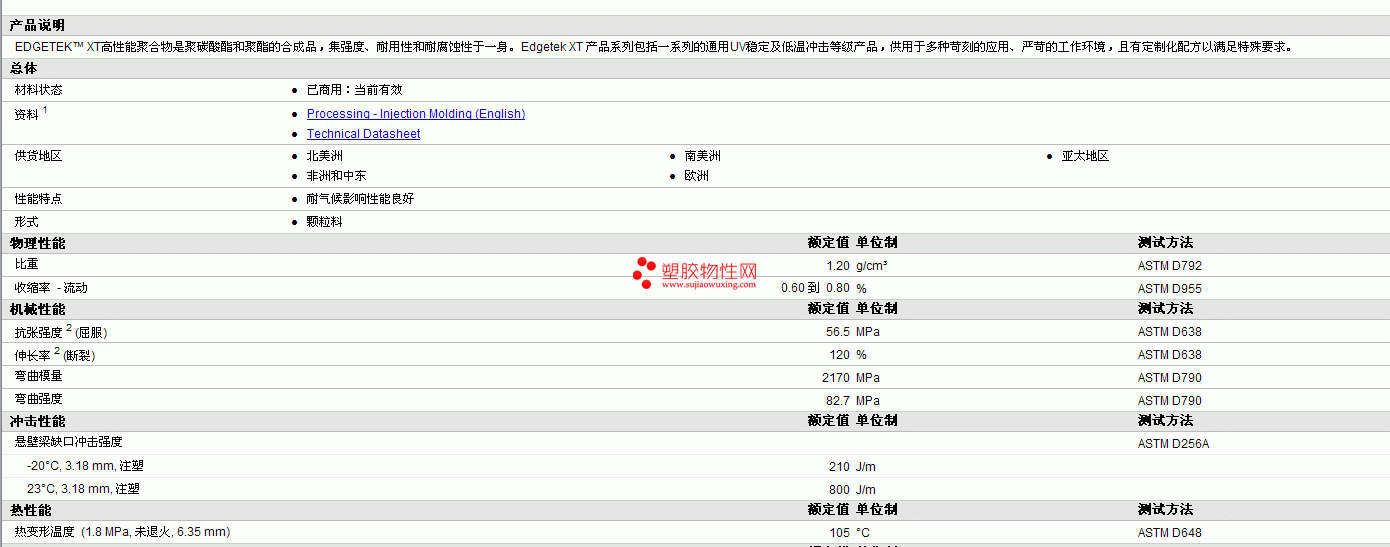
Task: Click the 120 elongation value
Action: click(x=840, y=355)
